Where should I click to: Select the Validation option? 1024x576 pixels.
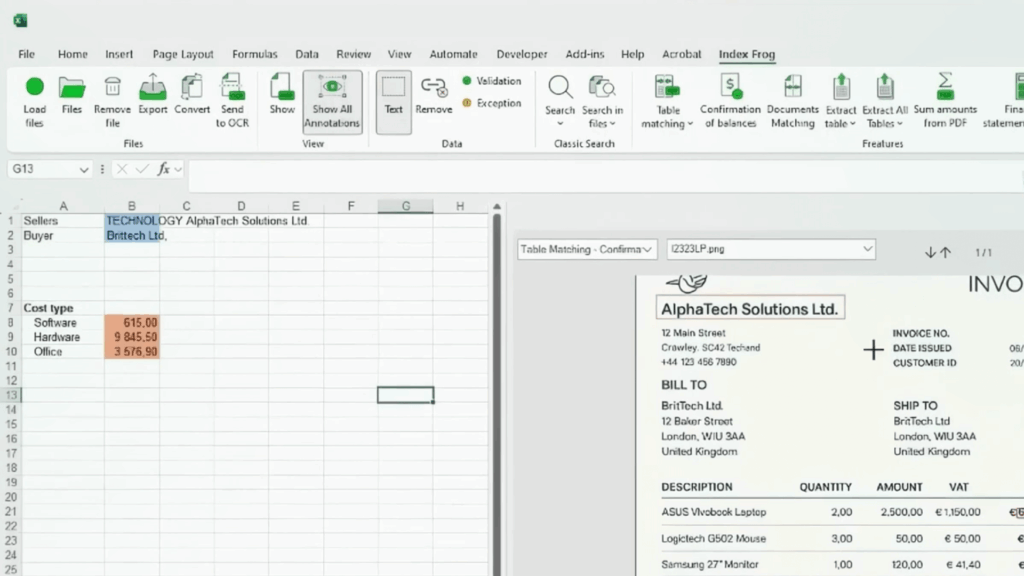click(492, 81)
